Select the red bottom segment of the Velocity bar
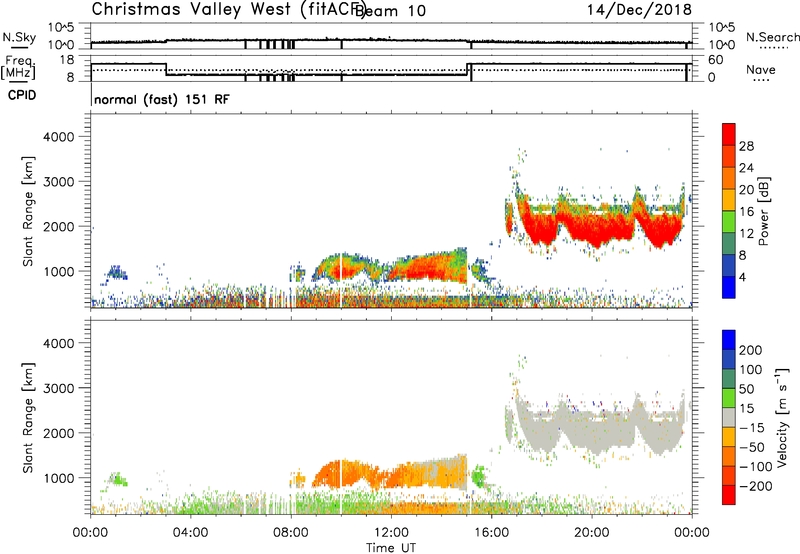Screen dimensions: 800x554 tap(729, 495)
